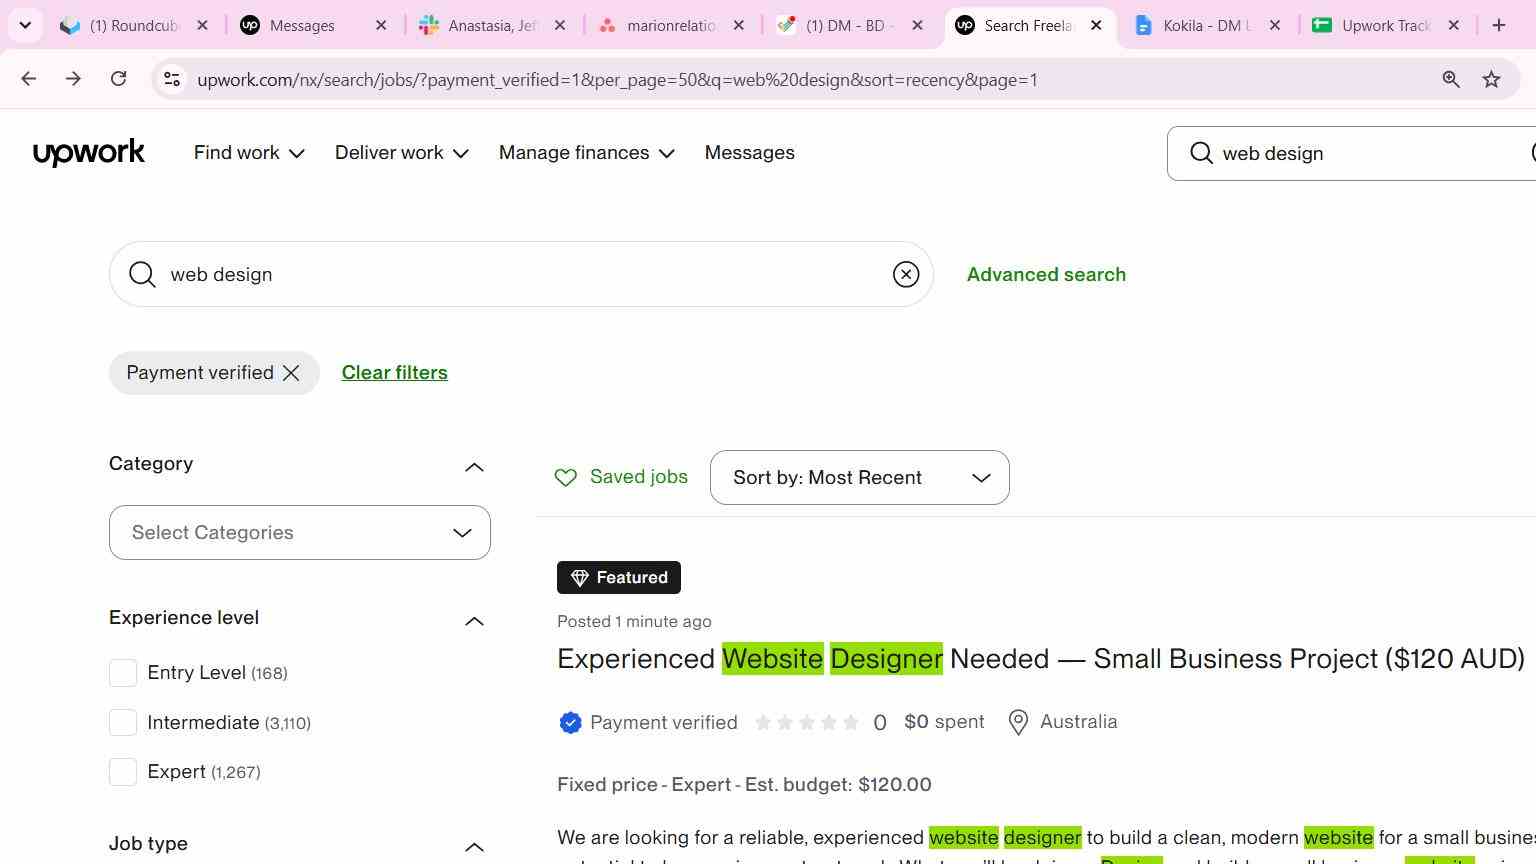This screenshot has width=1536, height=864.
Task: Open the Experienced Website Designer job title
Action: coord(1040,659)
